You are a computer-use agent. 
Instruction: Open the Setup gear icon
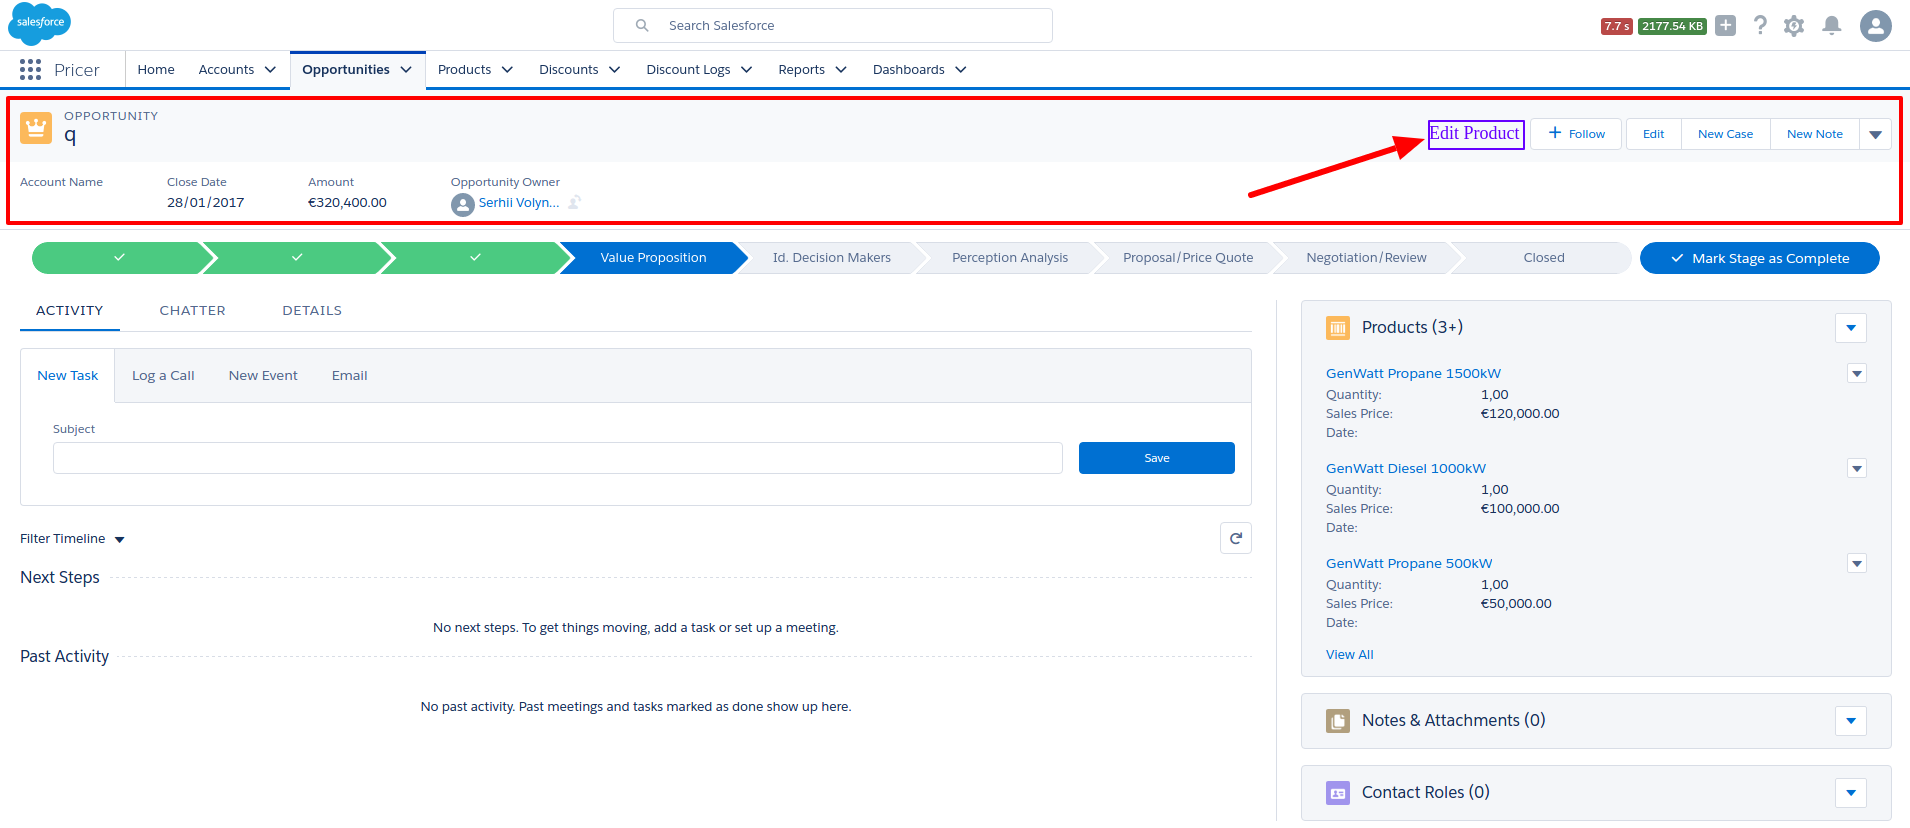1794,26
